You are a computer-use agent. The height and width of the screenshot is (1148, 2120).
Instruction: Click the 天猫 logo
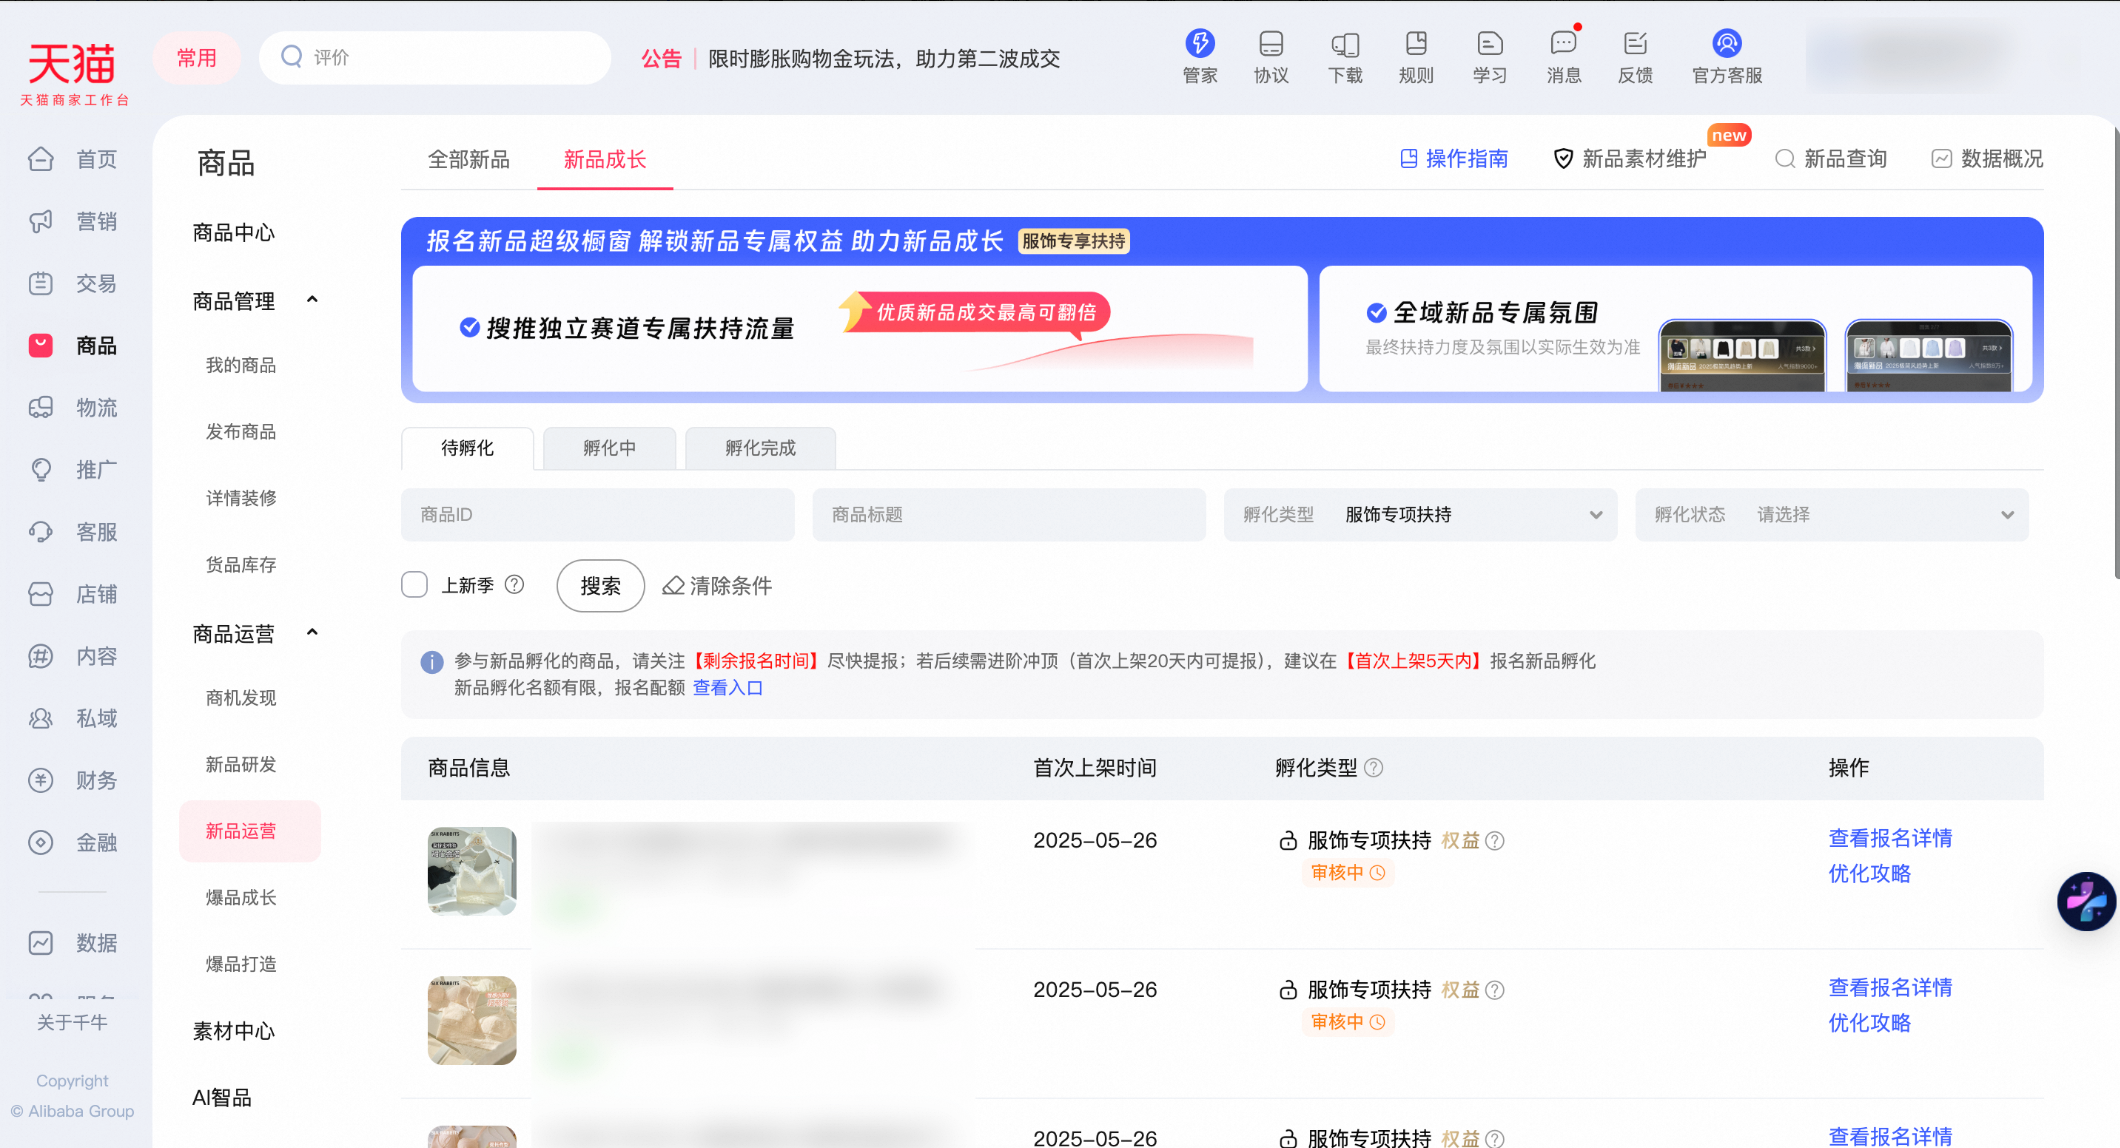(74, 73)
